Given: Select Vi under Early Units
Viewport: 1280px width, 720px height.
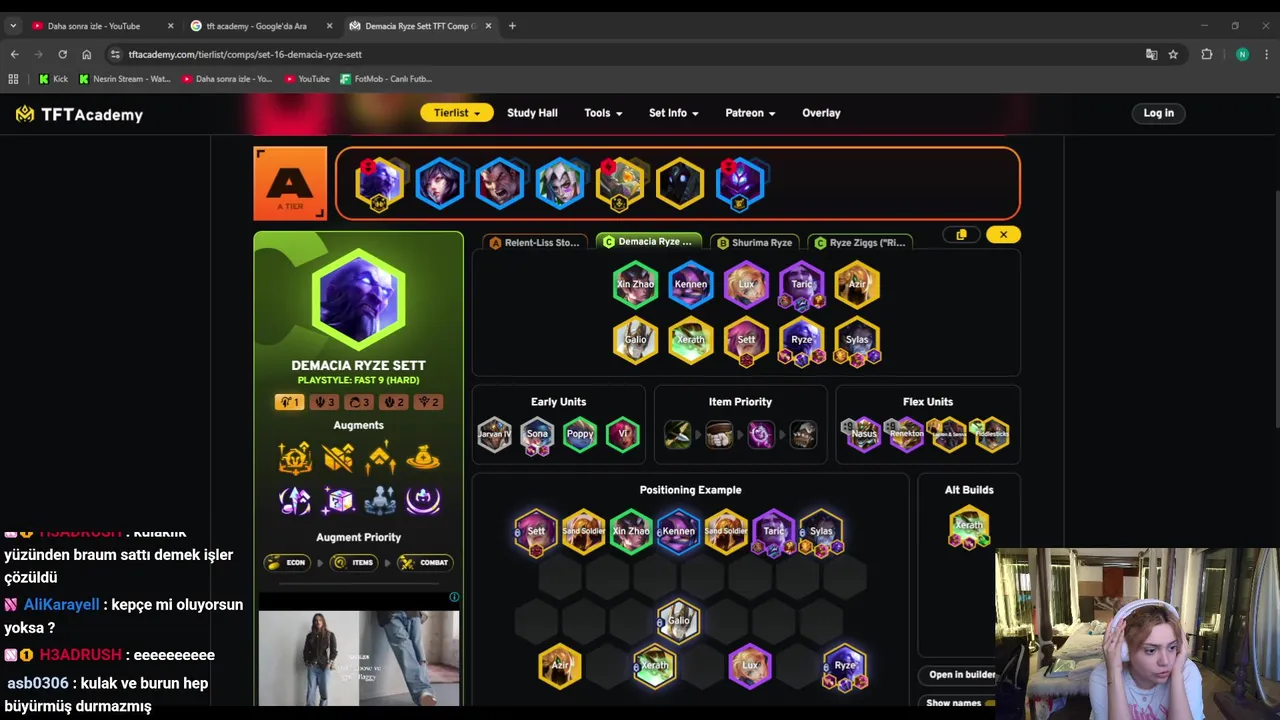Looking at the screenshot, I should tap(622, 434).
